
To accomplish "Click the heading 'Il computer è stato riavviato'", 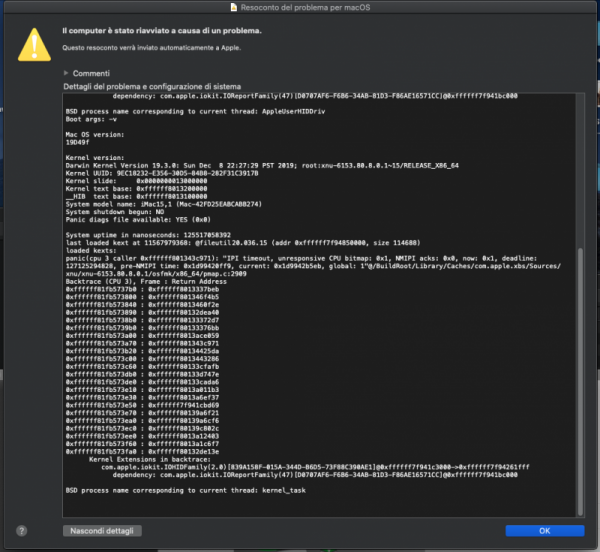I will [x=162, y=31].
